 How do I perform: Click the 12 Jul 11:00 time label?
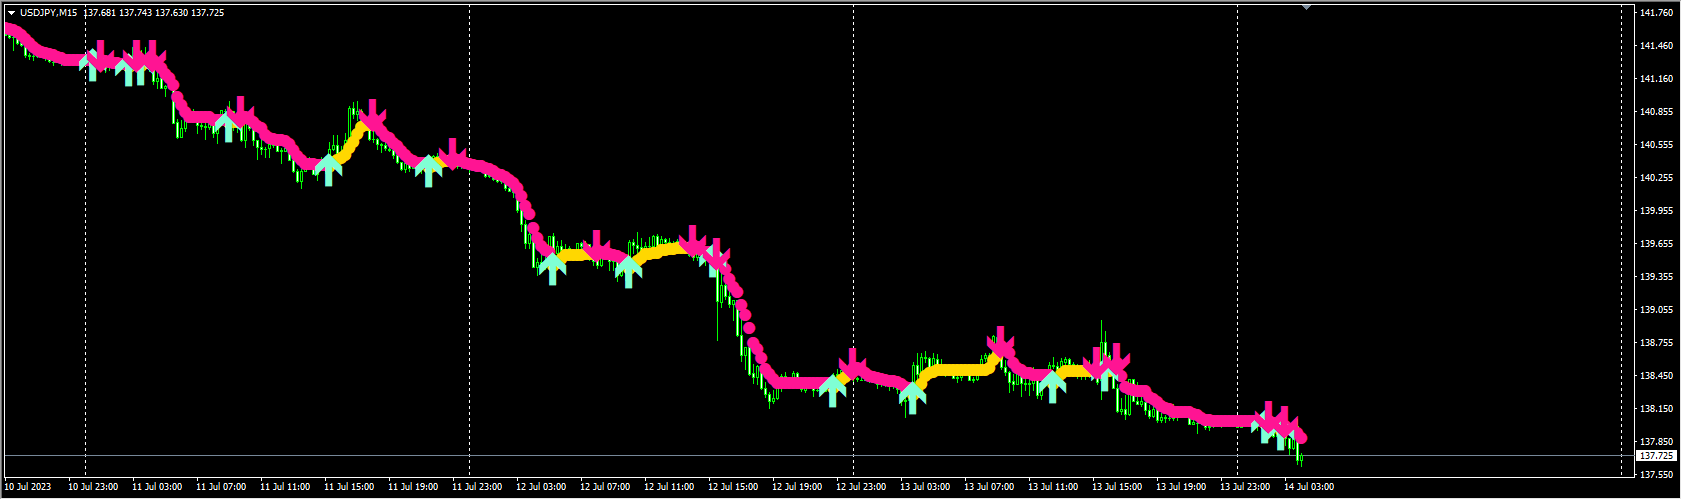pyautogui.click(x=669, y=487)
